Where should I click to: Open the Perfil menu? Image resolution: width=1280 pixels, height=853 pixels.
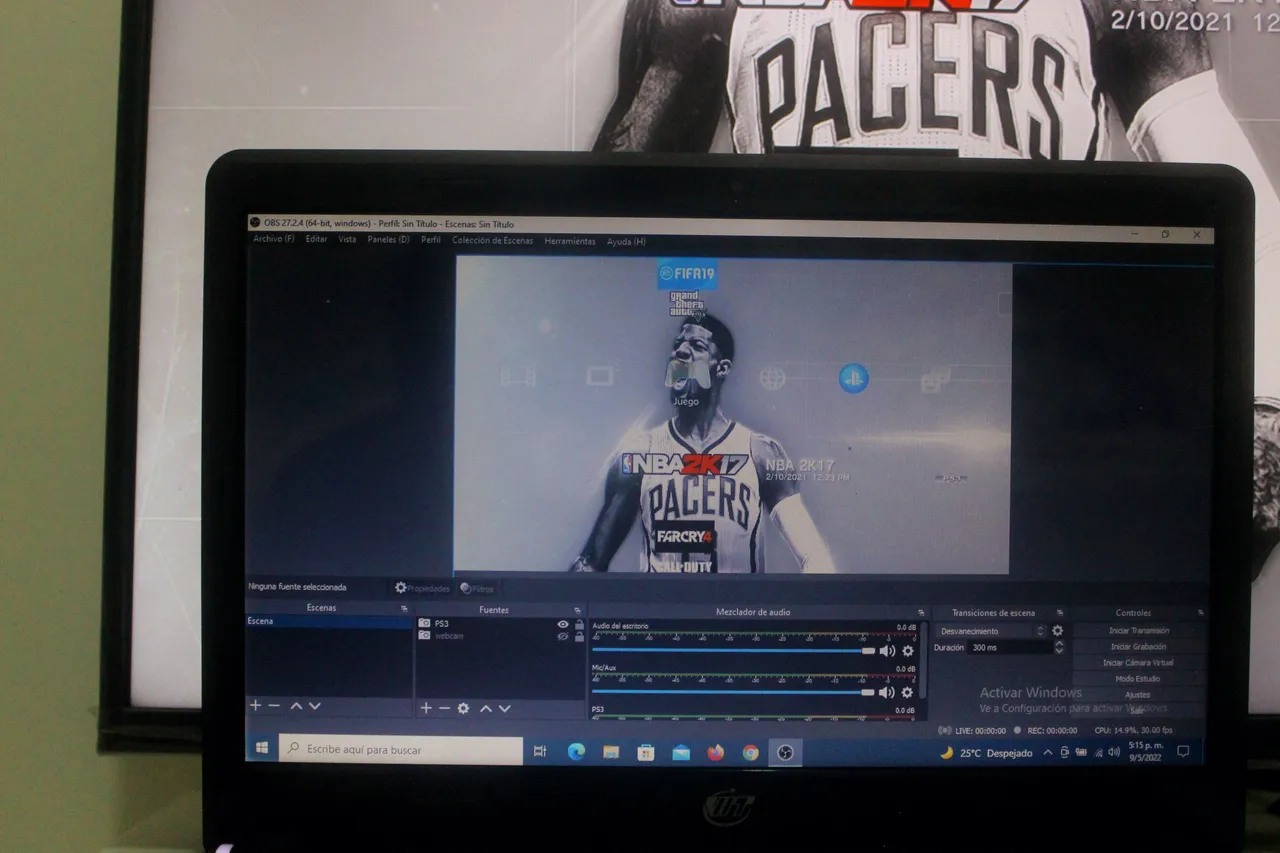(x=431, y=240)
